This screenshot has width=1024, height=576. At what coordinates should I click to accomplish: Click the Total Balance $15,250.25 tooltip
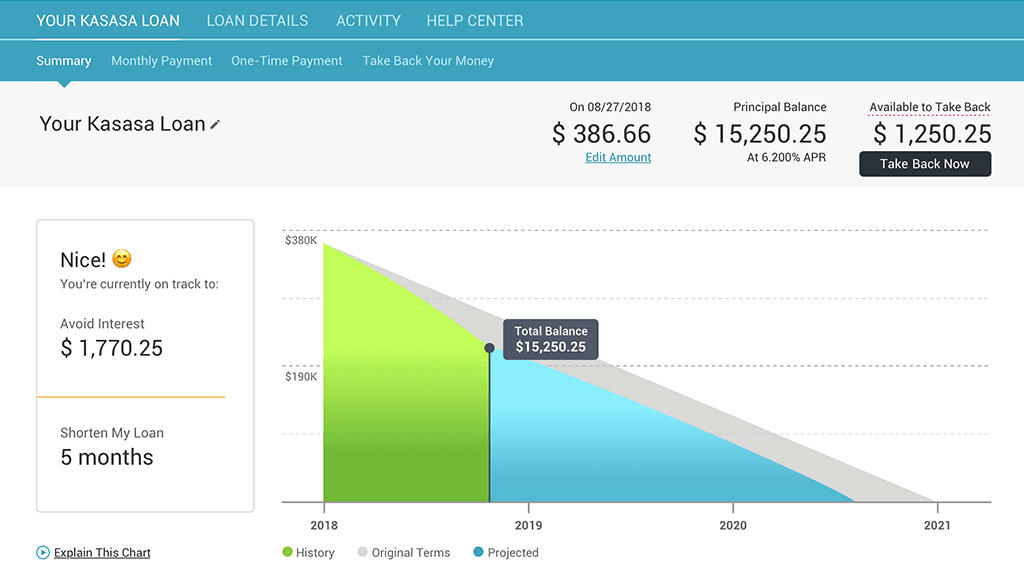click(551, 340)
